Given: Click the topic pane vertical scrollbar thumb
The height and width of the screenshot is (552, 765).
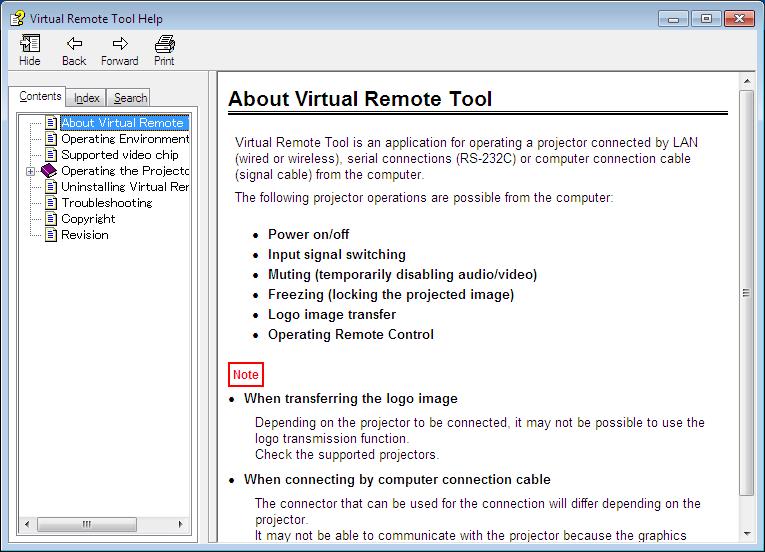Looking at the screenshot, I should 746,293.
